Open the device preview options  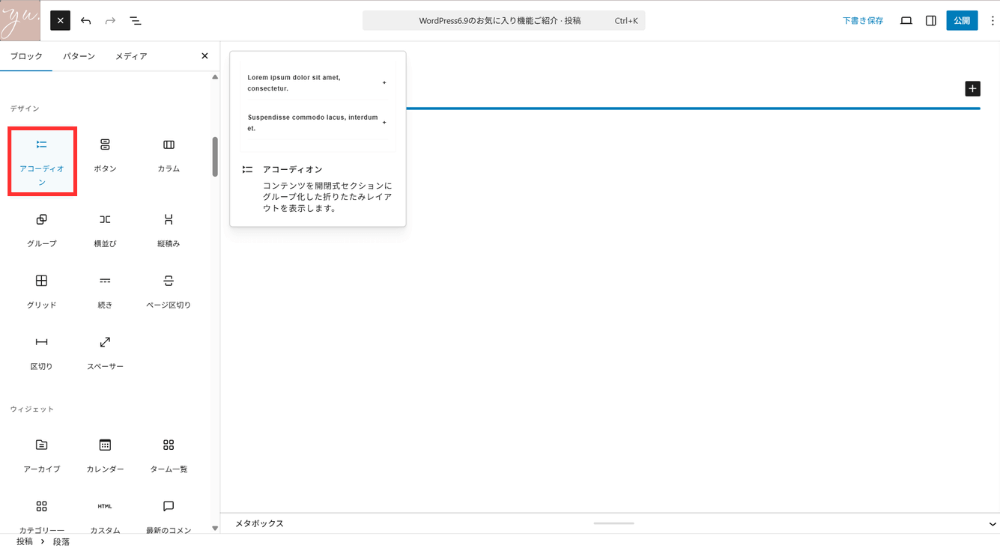[x=906, y=21]
